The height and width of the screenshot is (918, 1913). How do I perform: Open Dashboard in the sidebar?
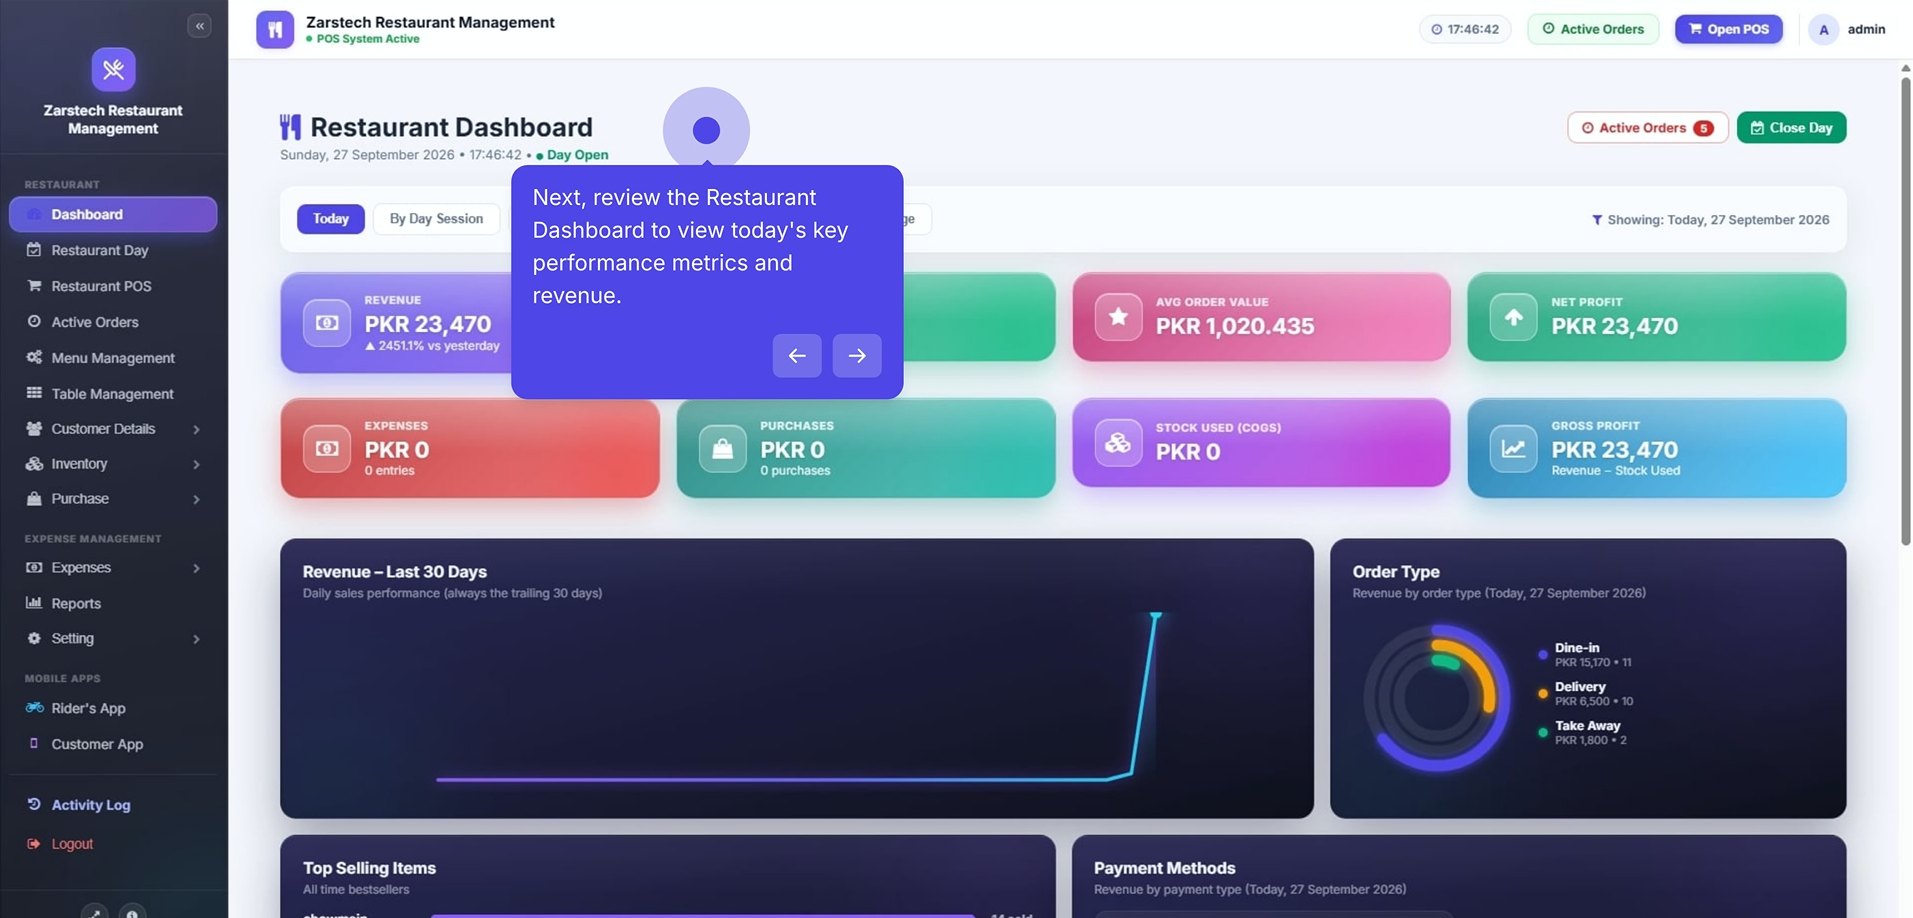tap(113, 214)
